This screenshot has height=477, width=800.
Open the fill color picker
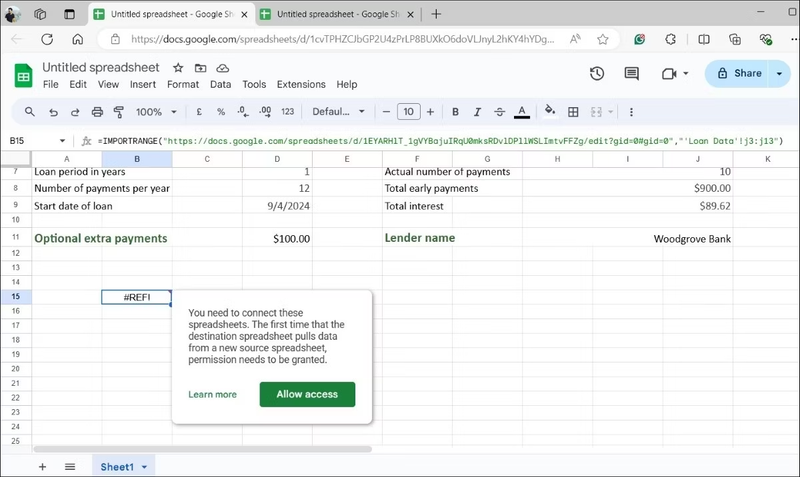coord(548,112)
